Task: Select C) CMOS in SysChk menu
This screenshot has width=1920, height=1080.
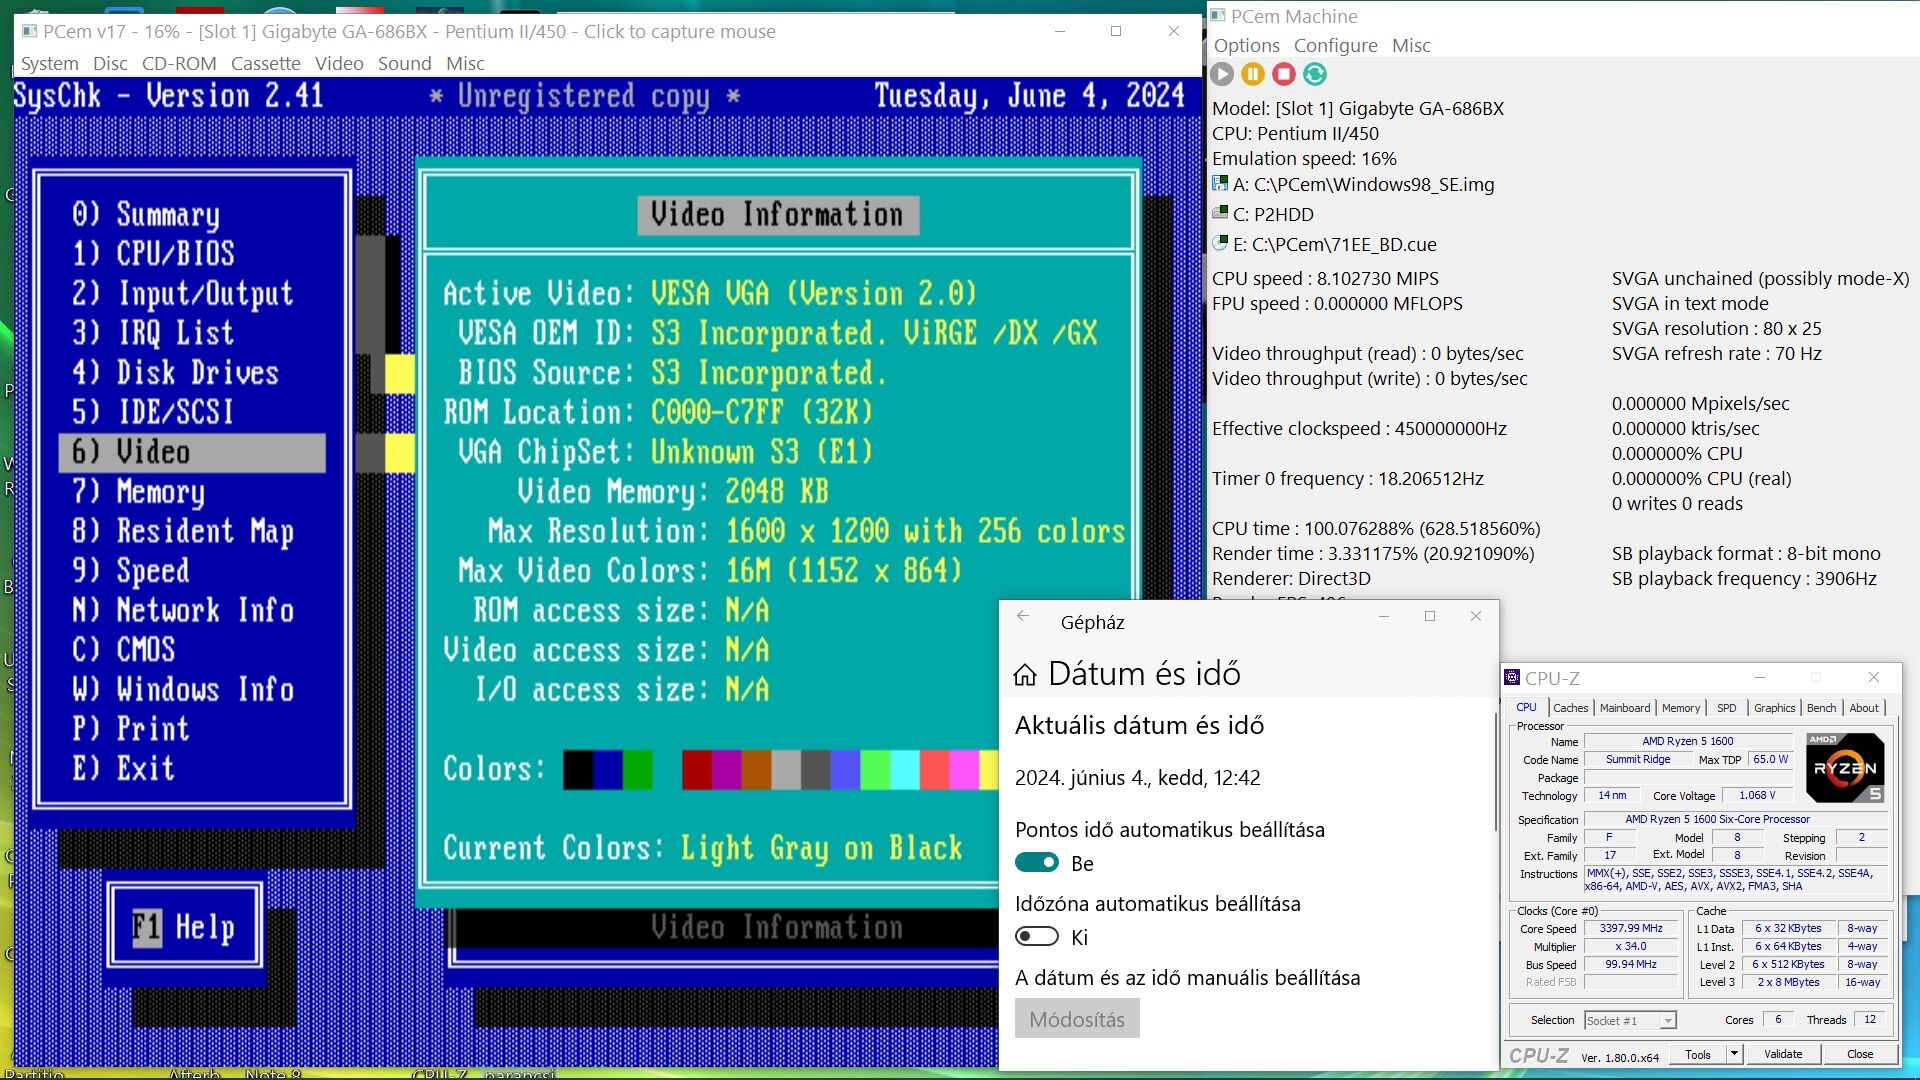Action: (x=123, y=650)
